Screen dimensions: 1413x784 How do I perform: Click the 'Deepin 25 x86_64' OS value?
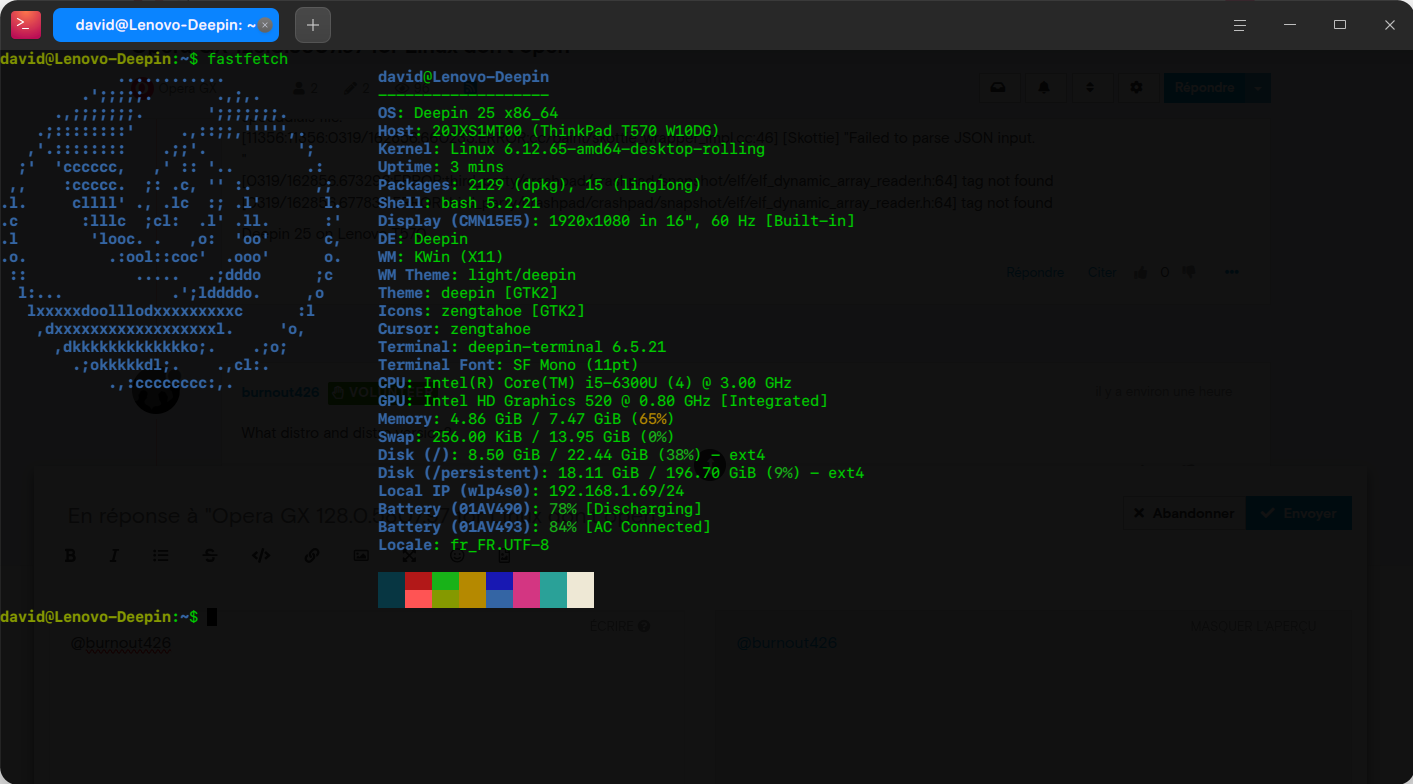click(486, 113)
